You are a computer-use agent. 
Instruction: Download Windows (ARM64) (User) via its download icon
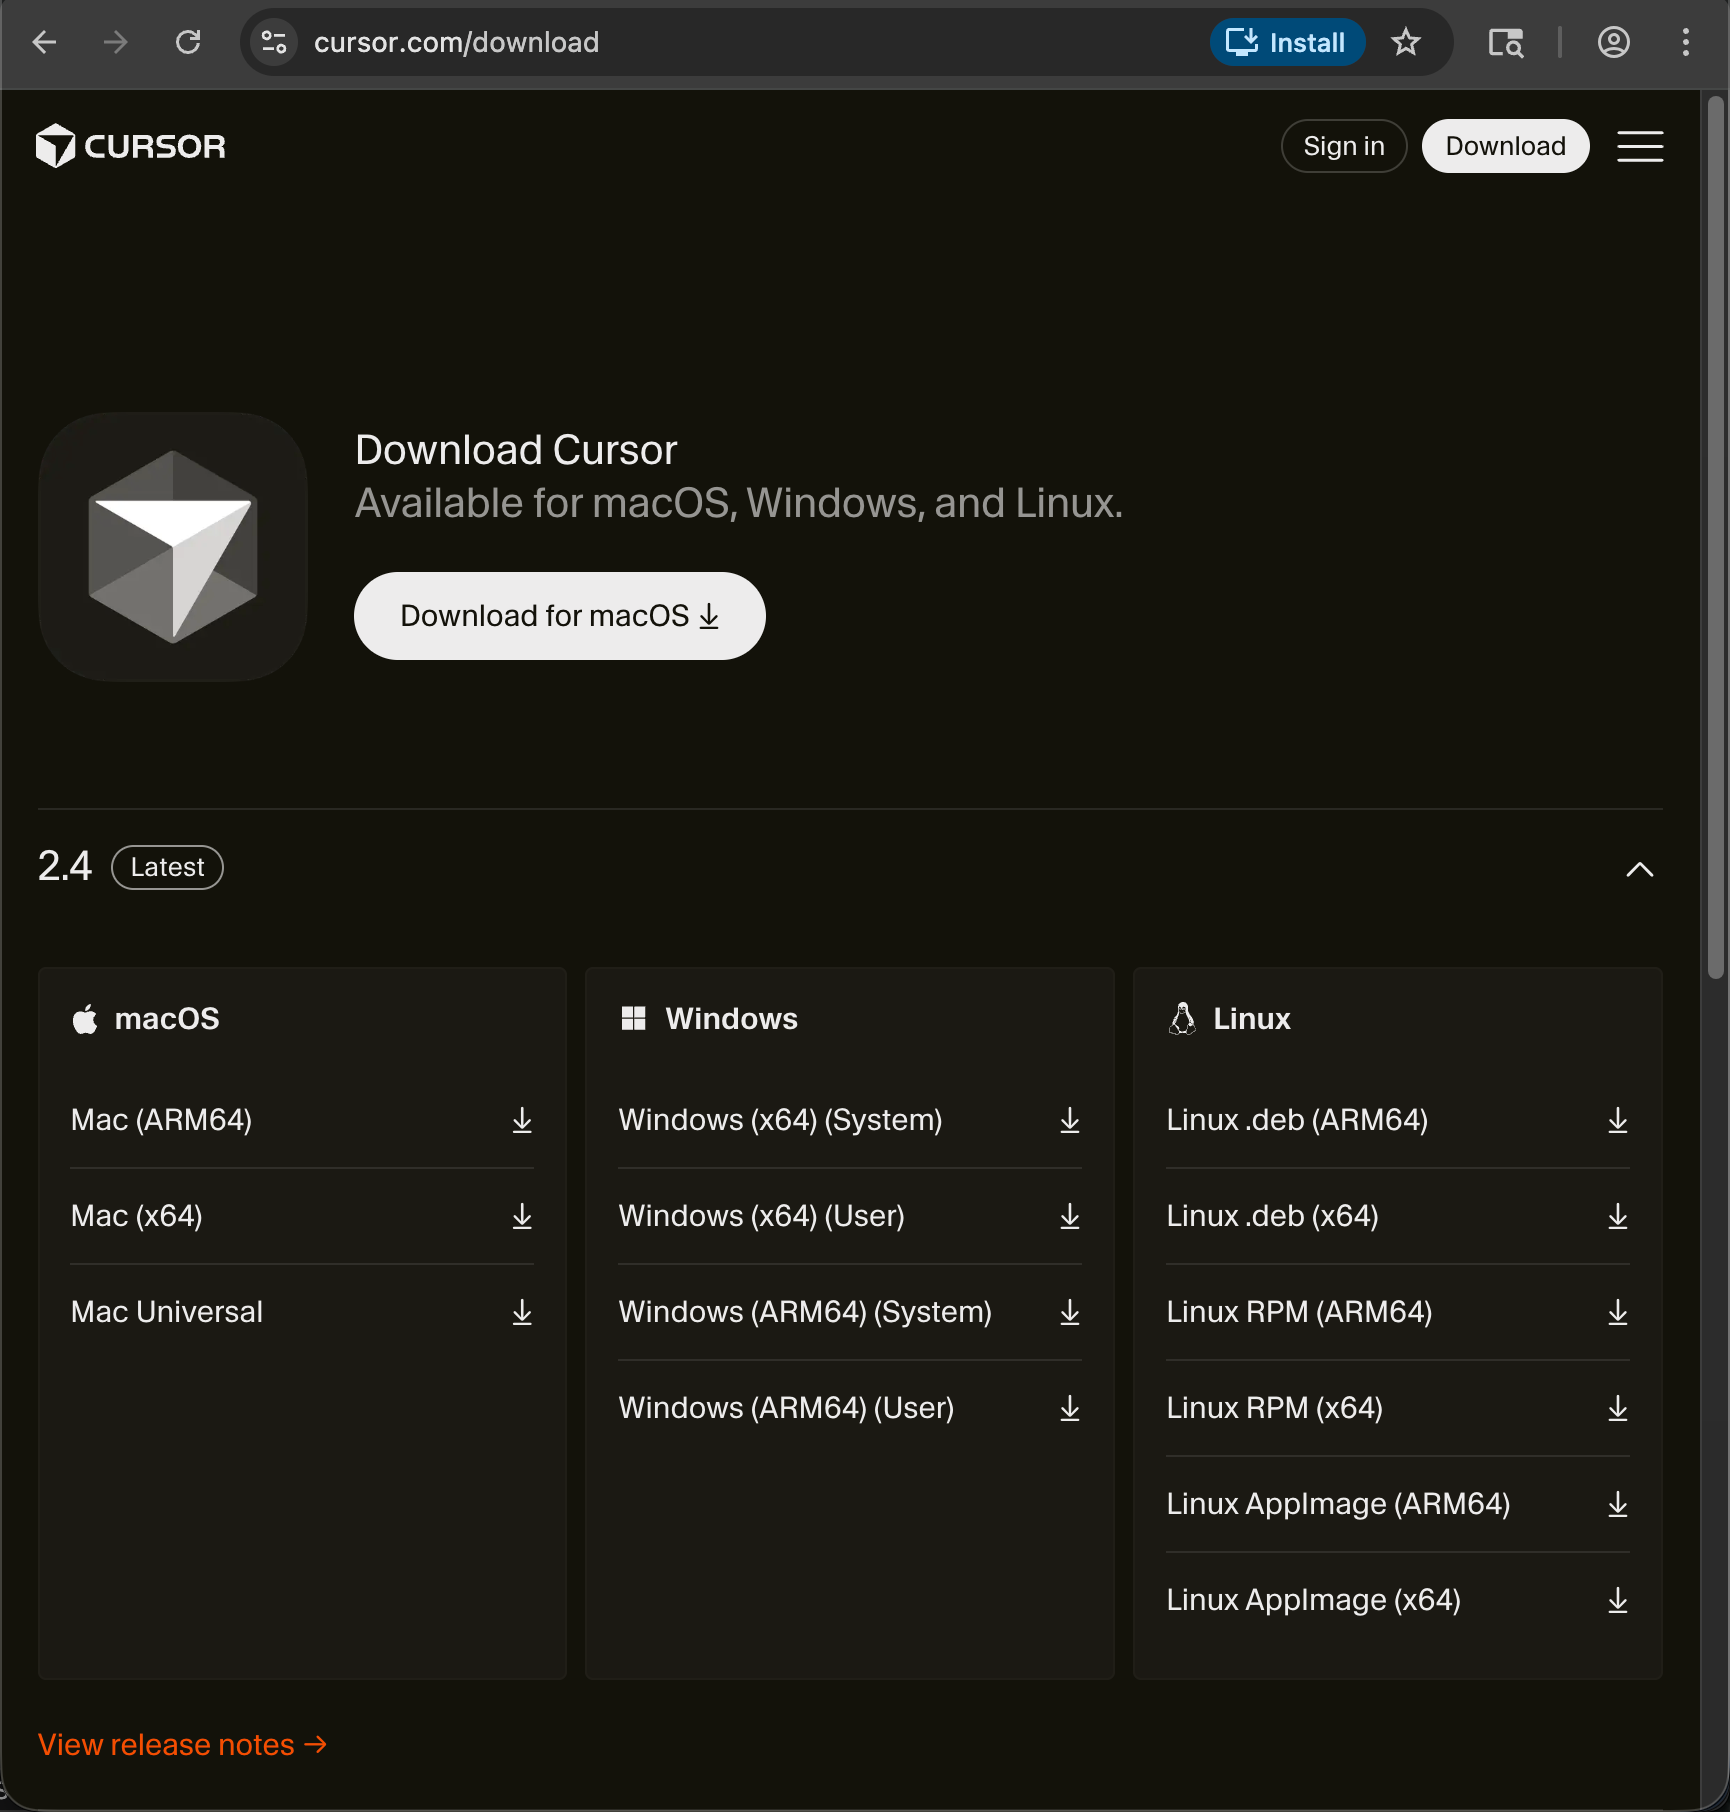click(1069, 1407)
